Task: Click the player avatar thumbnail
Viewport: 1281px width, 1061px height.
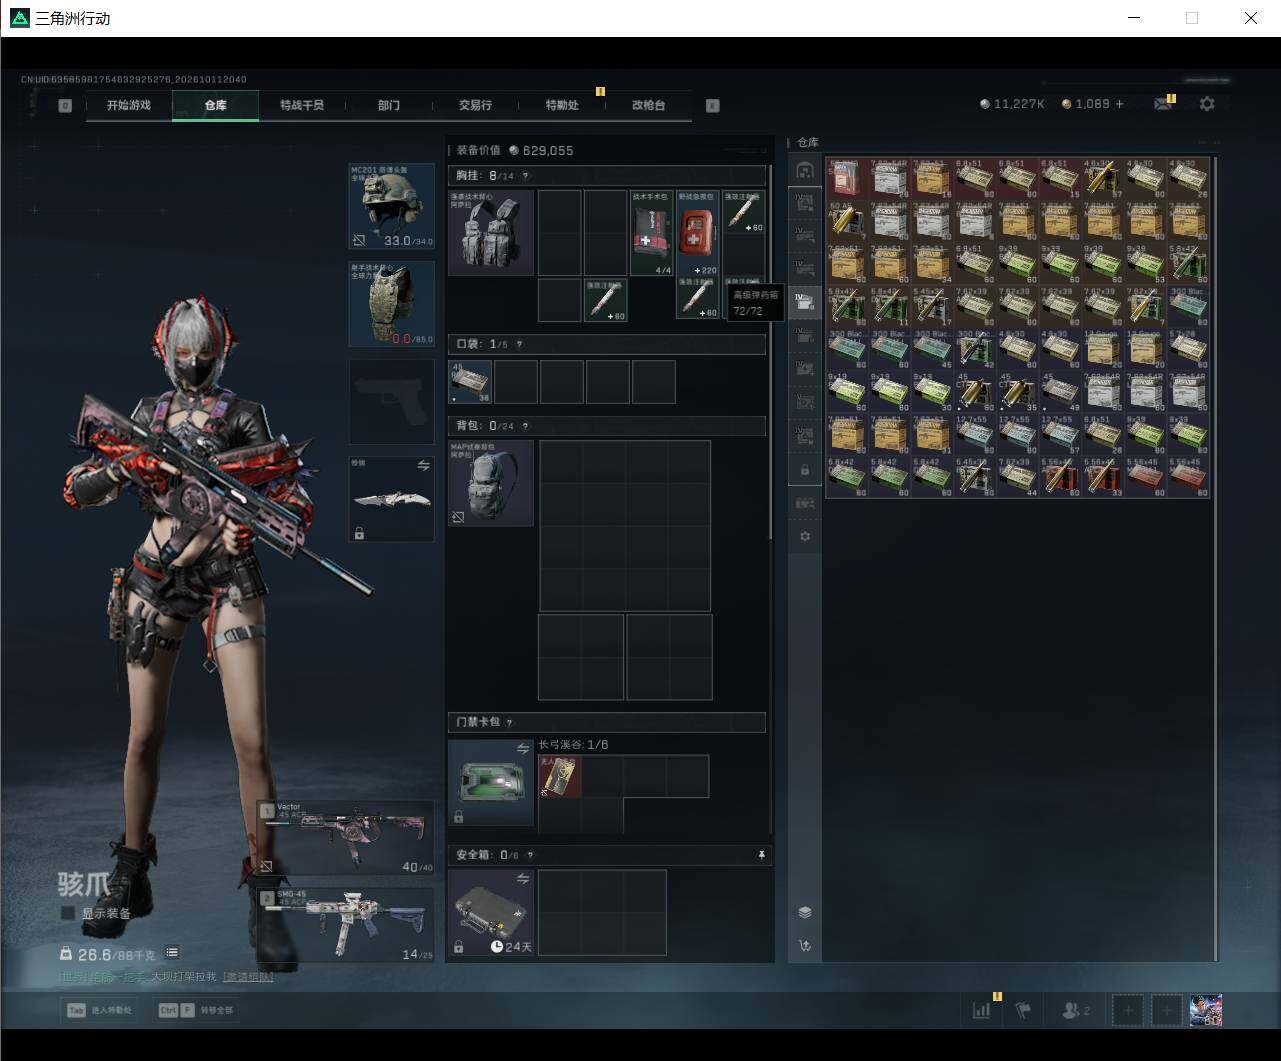Action: coord(1206,1010)
